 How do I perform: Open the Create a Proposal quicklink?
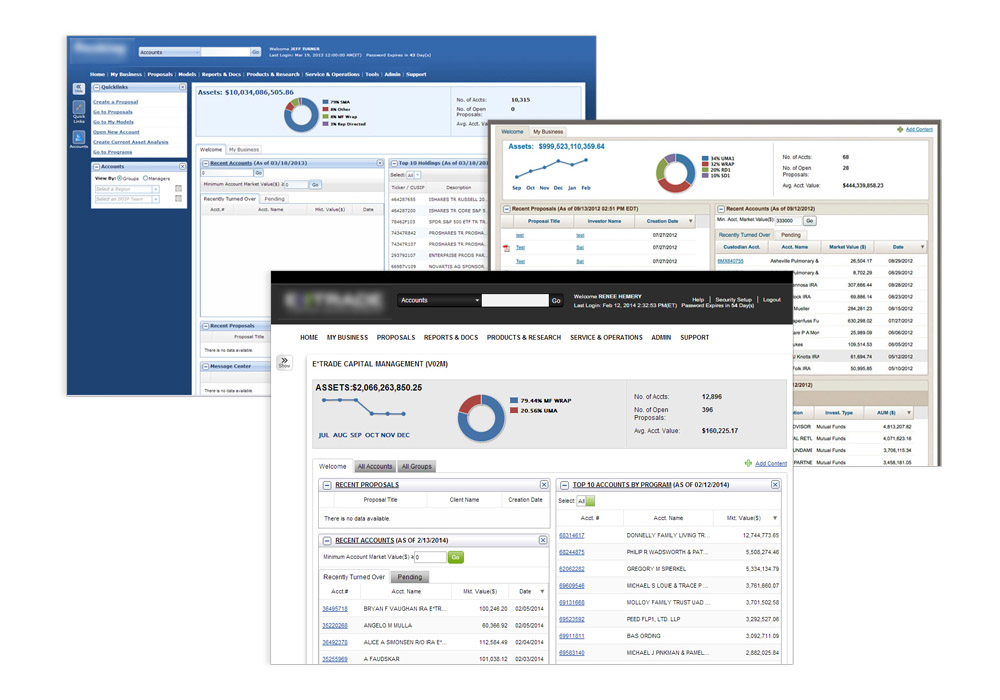115,102
